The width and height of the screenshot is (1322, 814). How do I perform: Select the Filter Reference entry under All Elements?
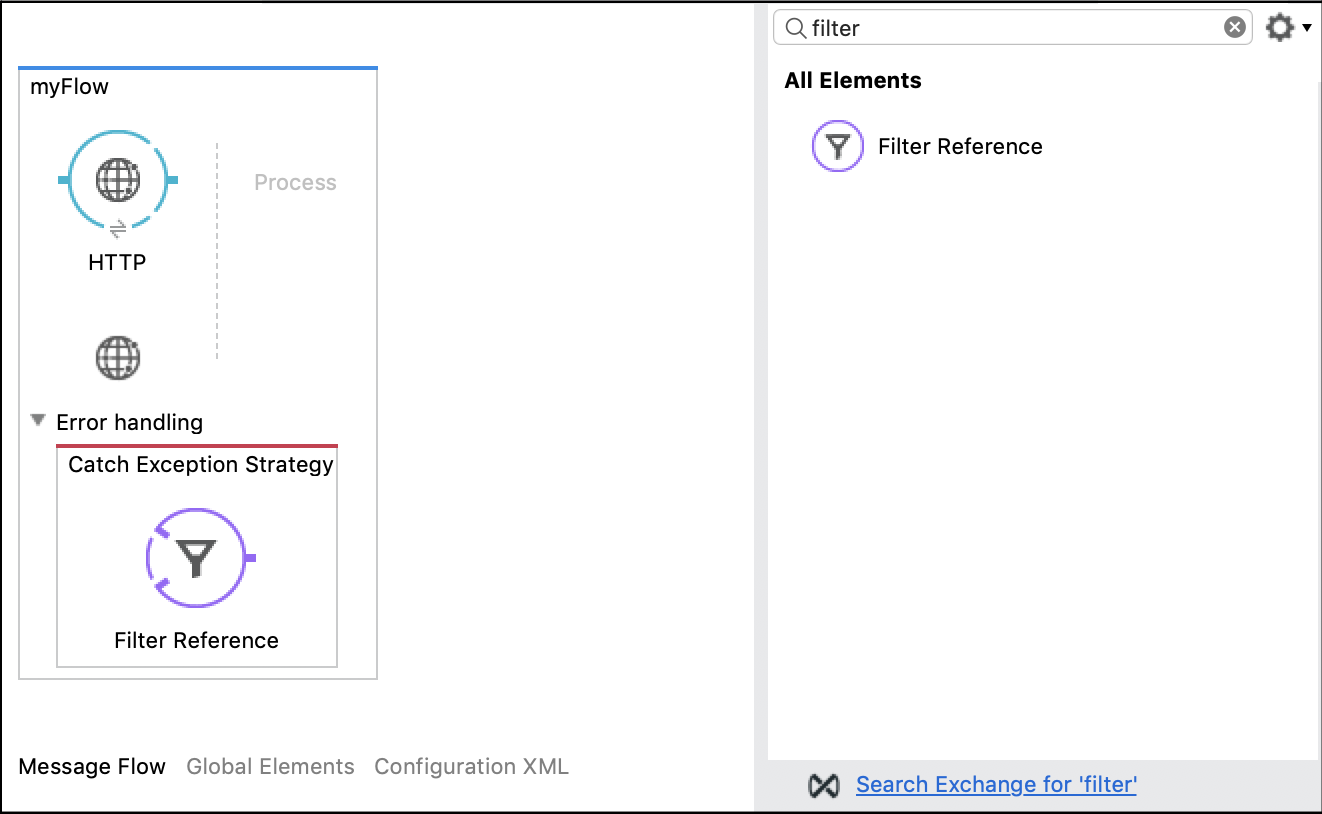(959, 146)
